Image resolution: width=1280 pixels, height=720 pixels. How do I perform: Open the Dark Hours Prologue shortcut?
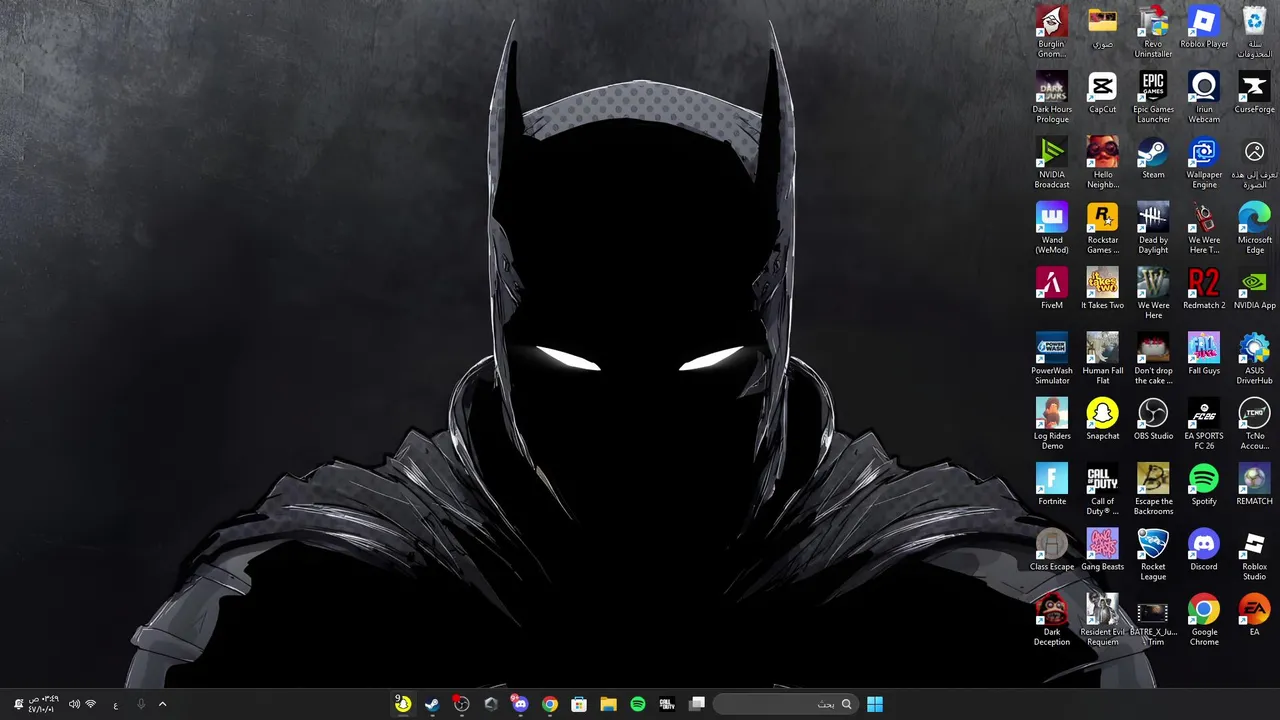coord(1051,97)
